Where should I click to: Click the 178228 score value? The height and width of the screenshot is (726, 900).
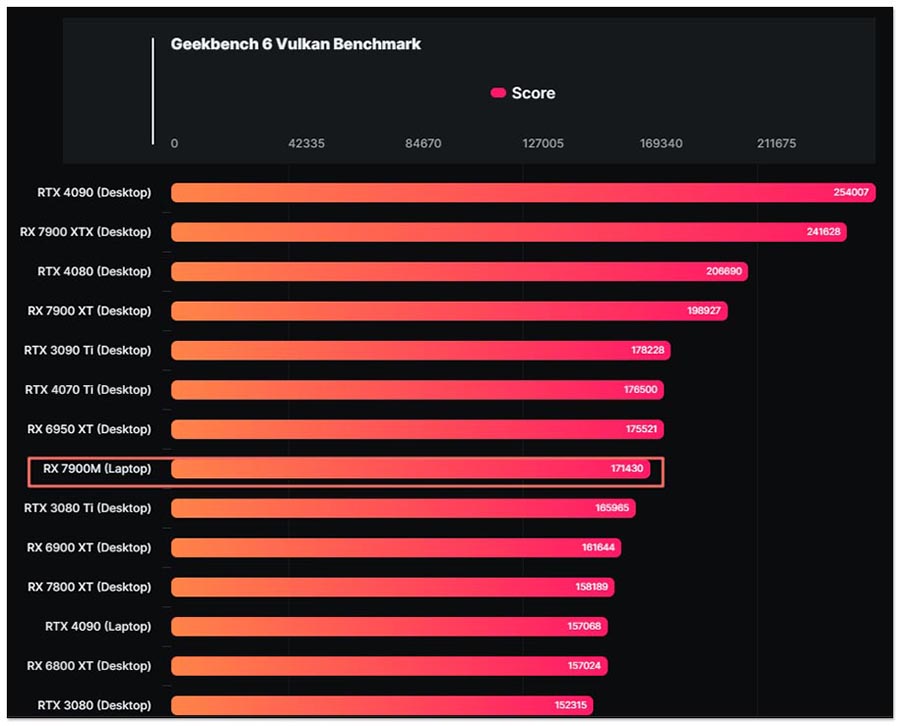pyautogui.click(x=647, y=350)
